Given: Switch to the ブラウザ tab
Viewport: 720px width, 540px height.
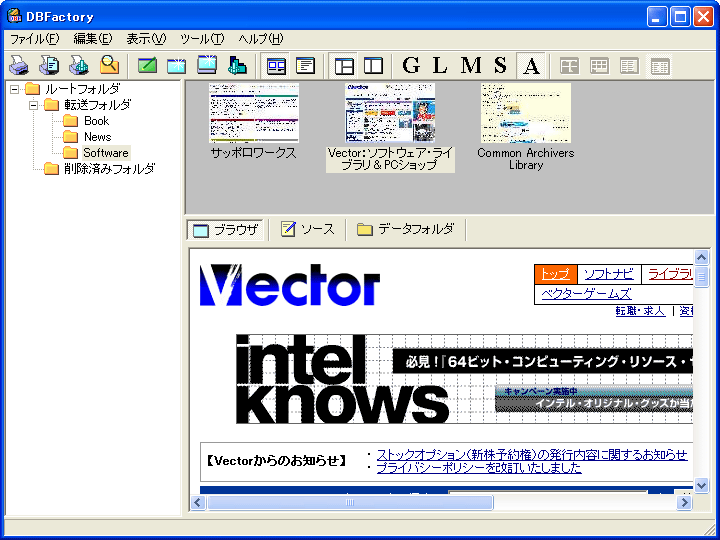Looking at the screenshot, I should point(225,230).
